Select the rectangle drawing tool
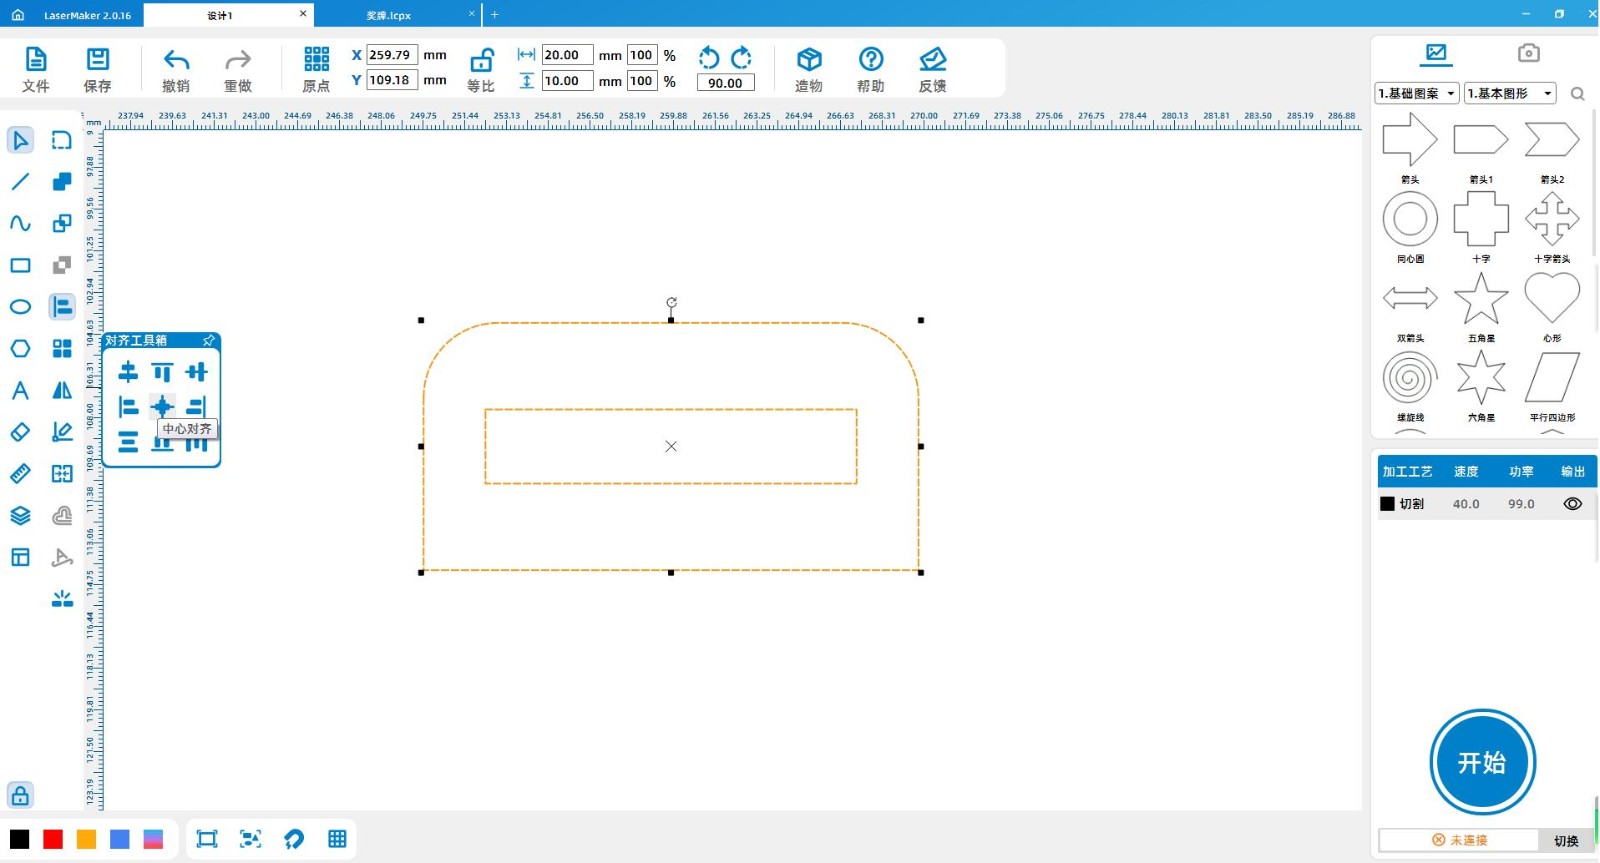The width and height of the screenshot is (1600, 863). click(x=20, y=265)
